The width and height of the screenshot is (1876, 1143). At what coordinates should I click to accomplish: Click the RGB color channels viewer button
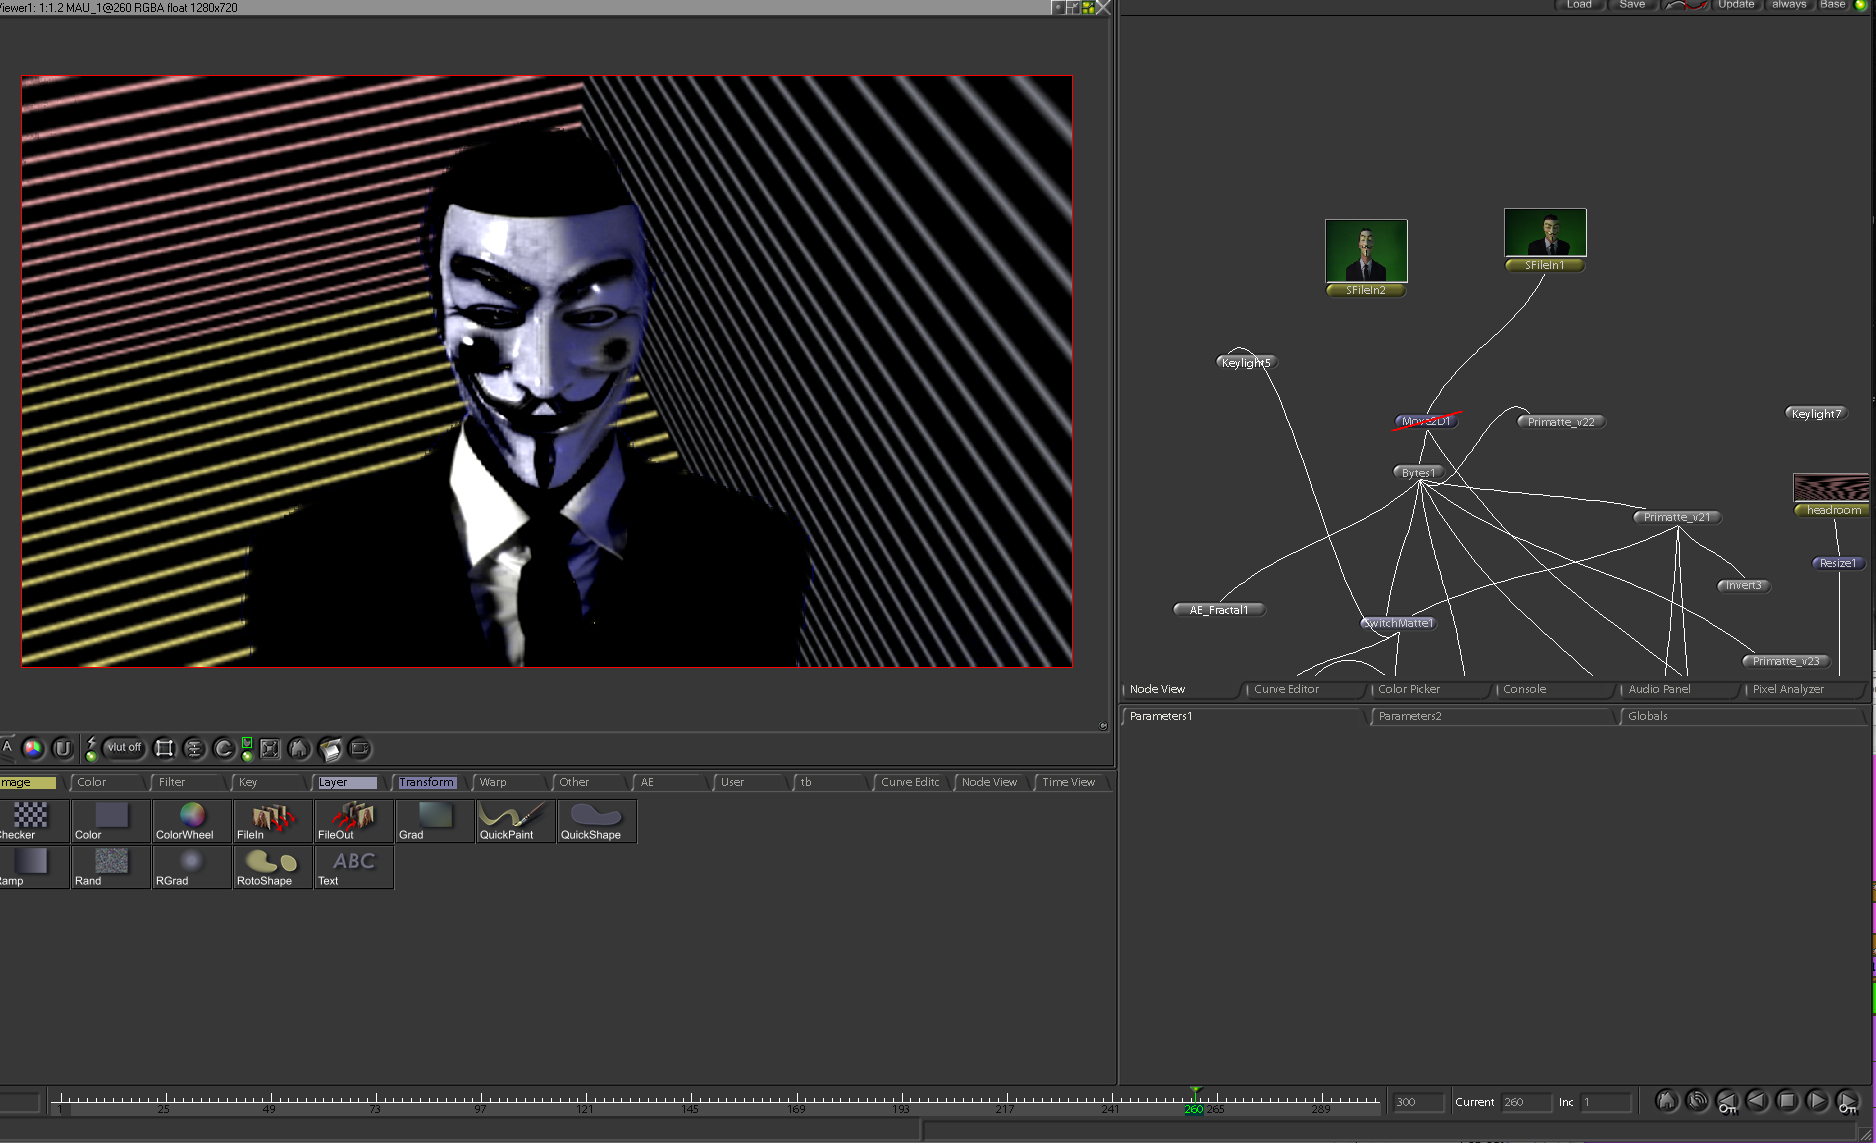pyautogui.click(x=33, y=748)
